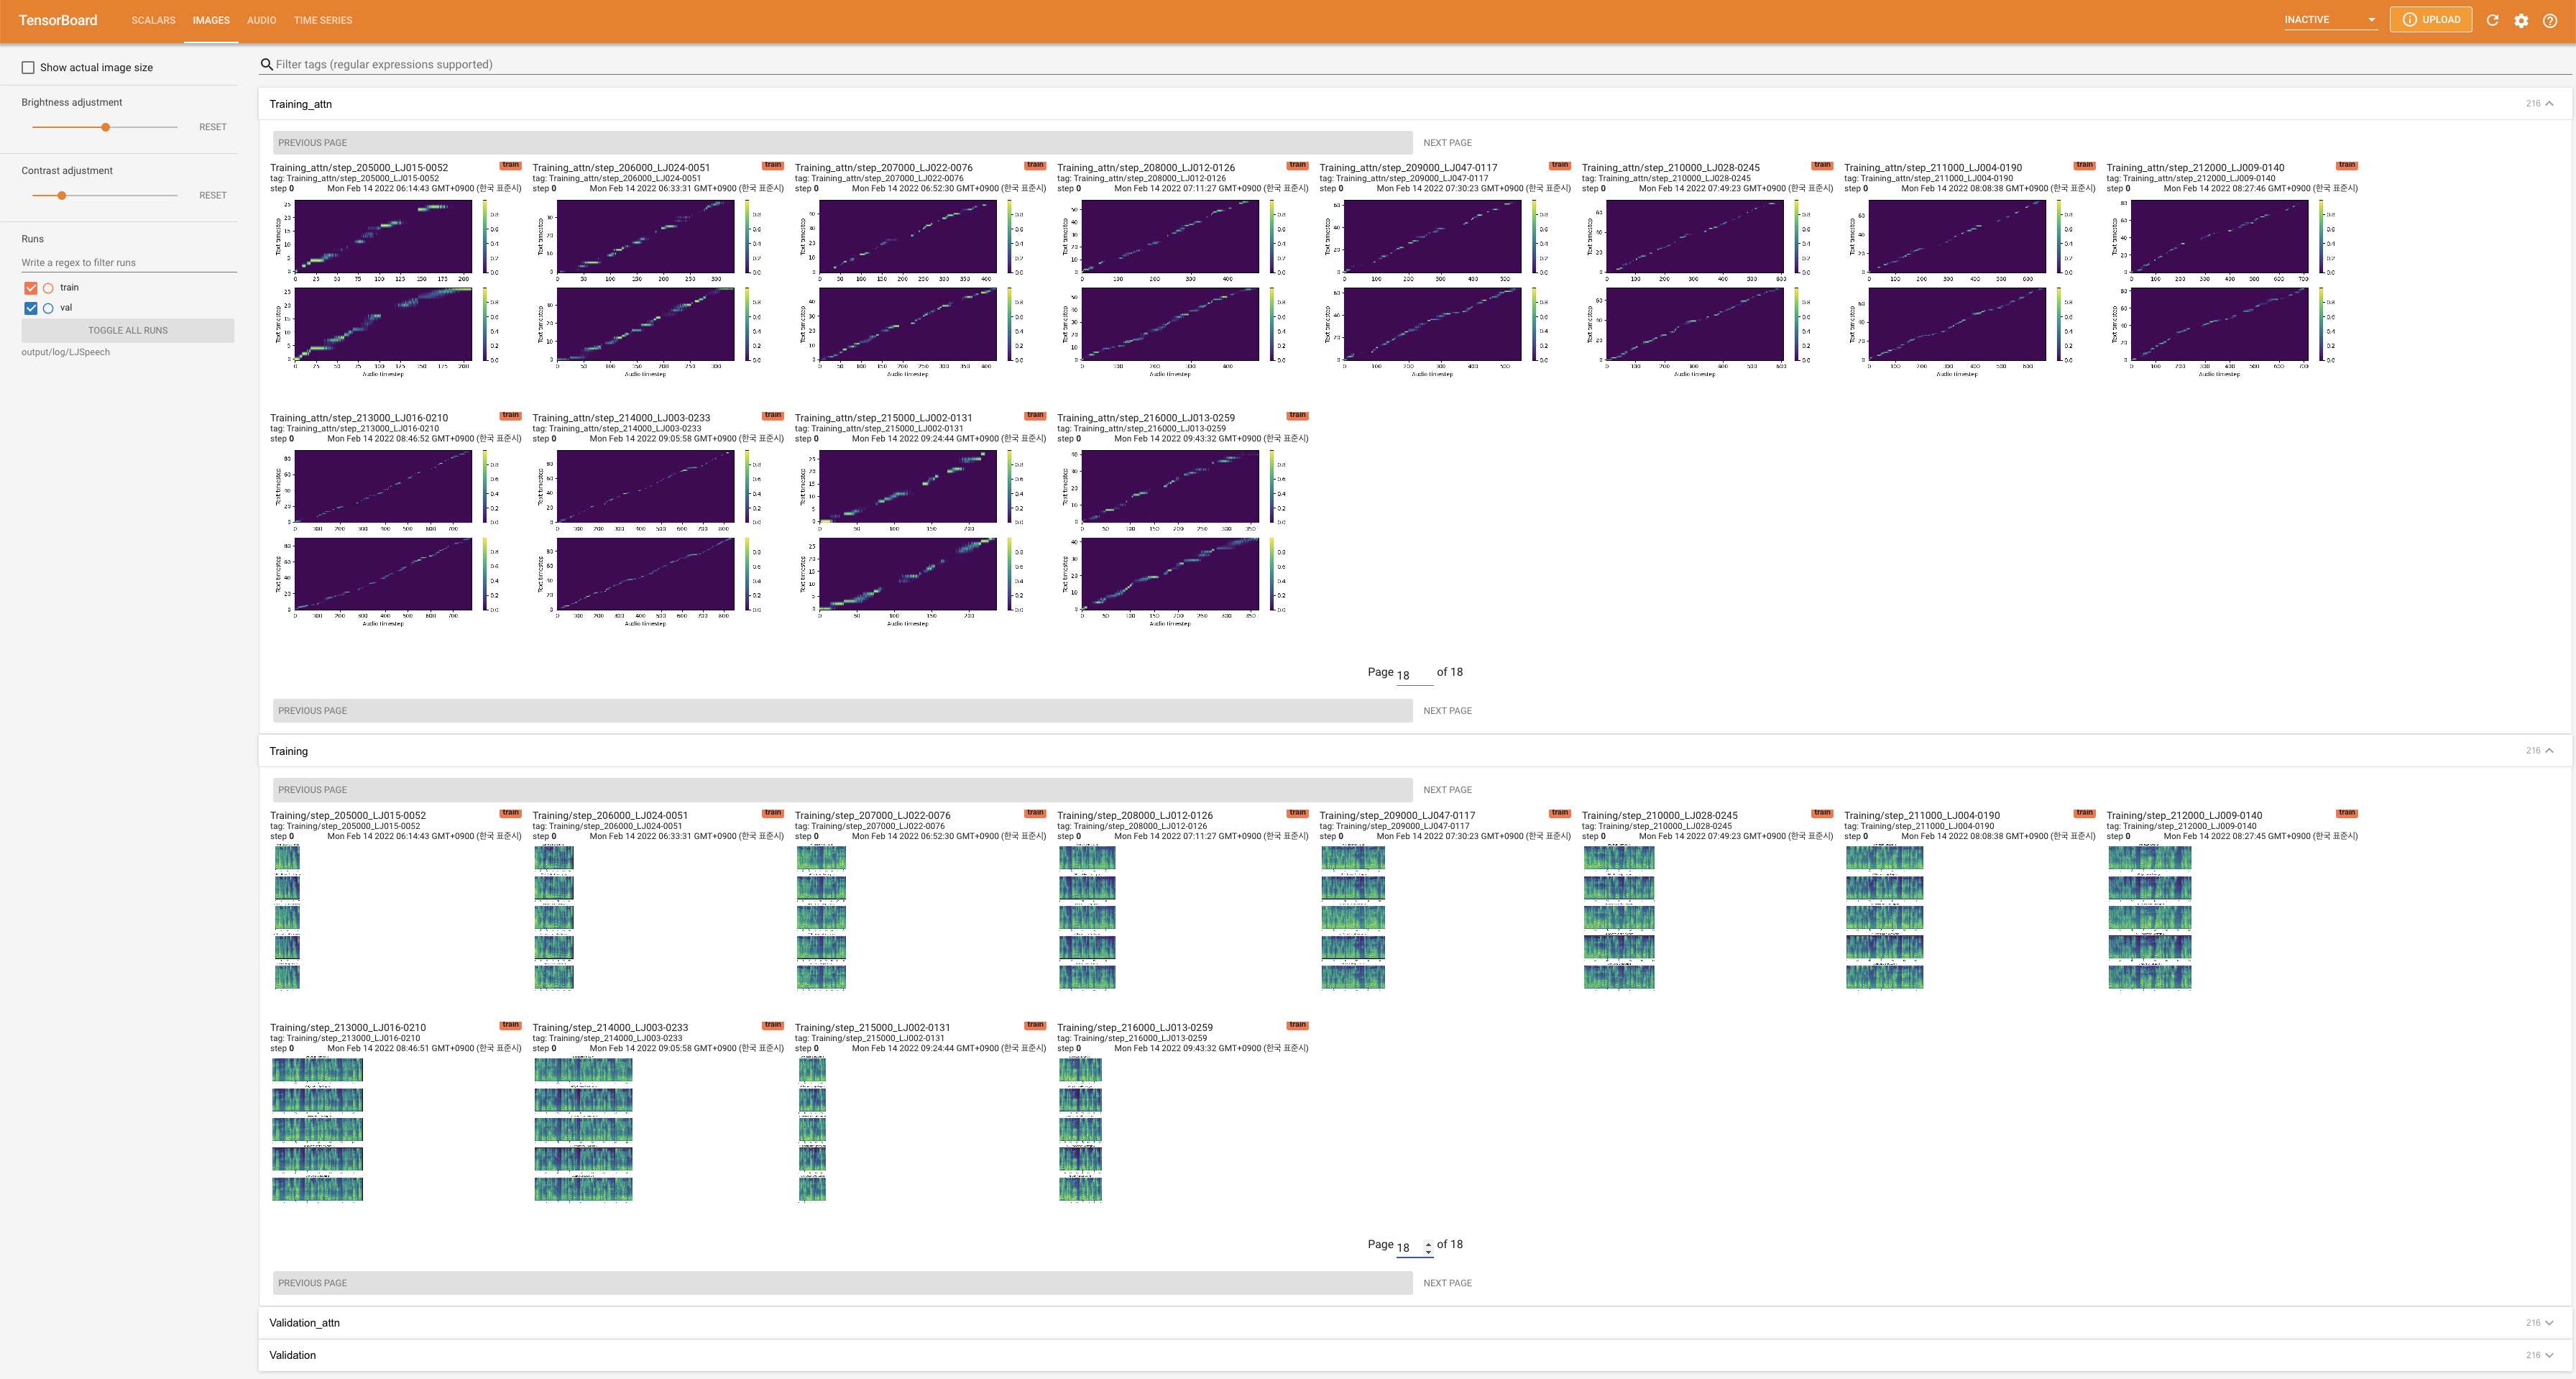Open the settings gear icon
This screenshot has width=2576, height=1379.
pos(2521,20)
